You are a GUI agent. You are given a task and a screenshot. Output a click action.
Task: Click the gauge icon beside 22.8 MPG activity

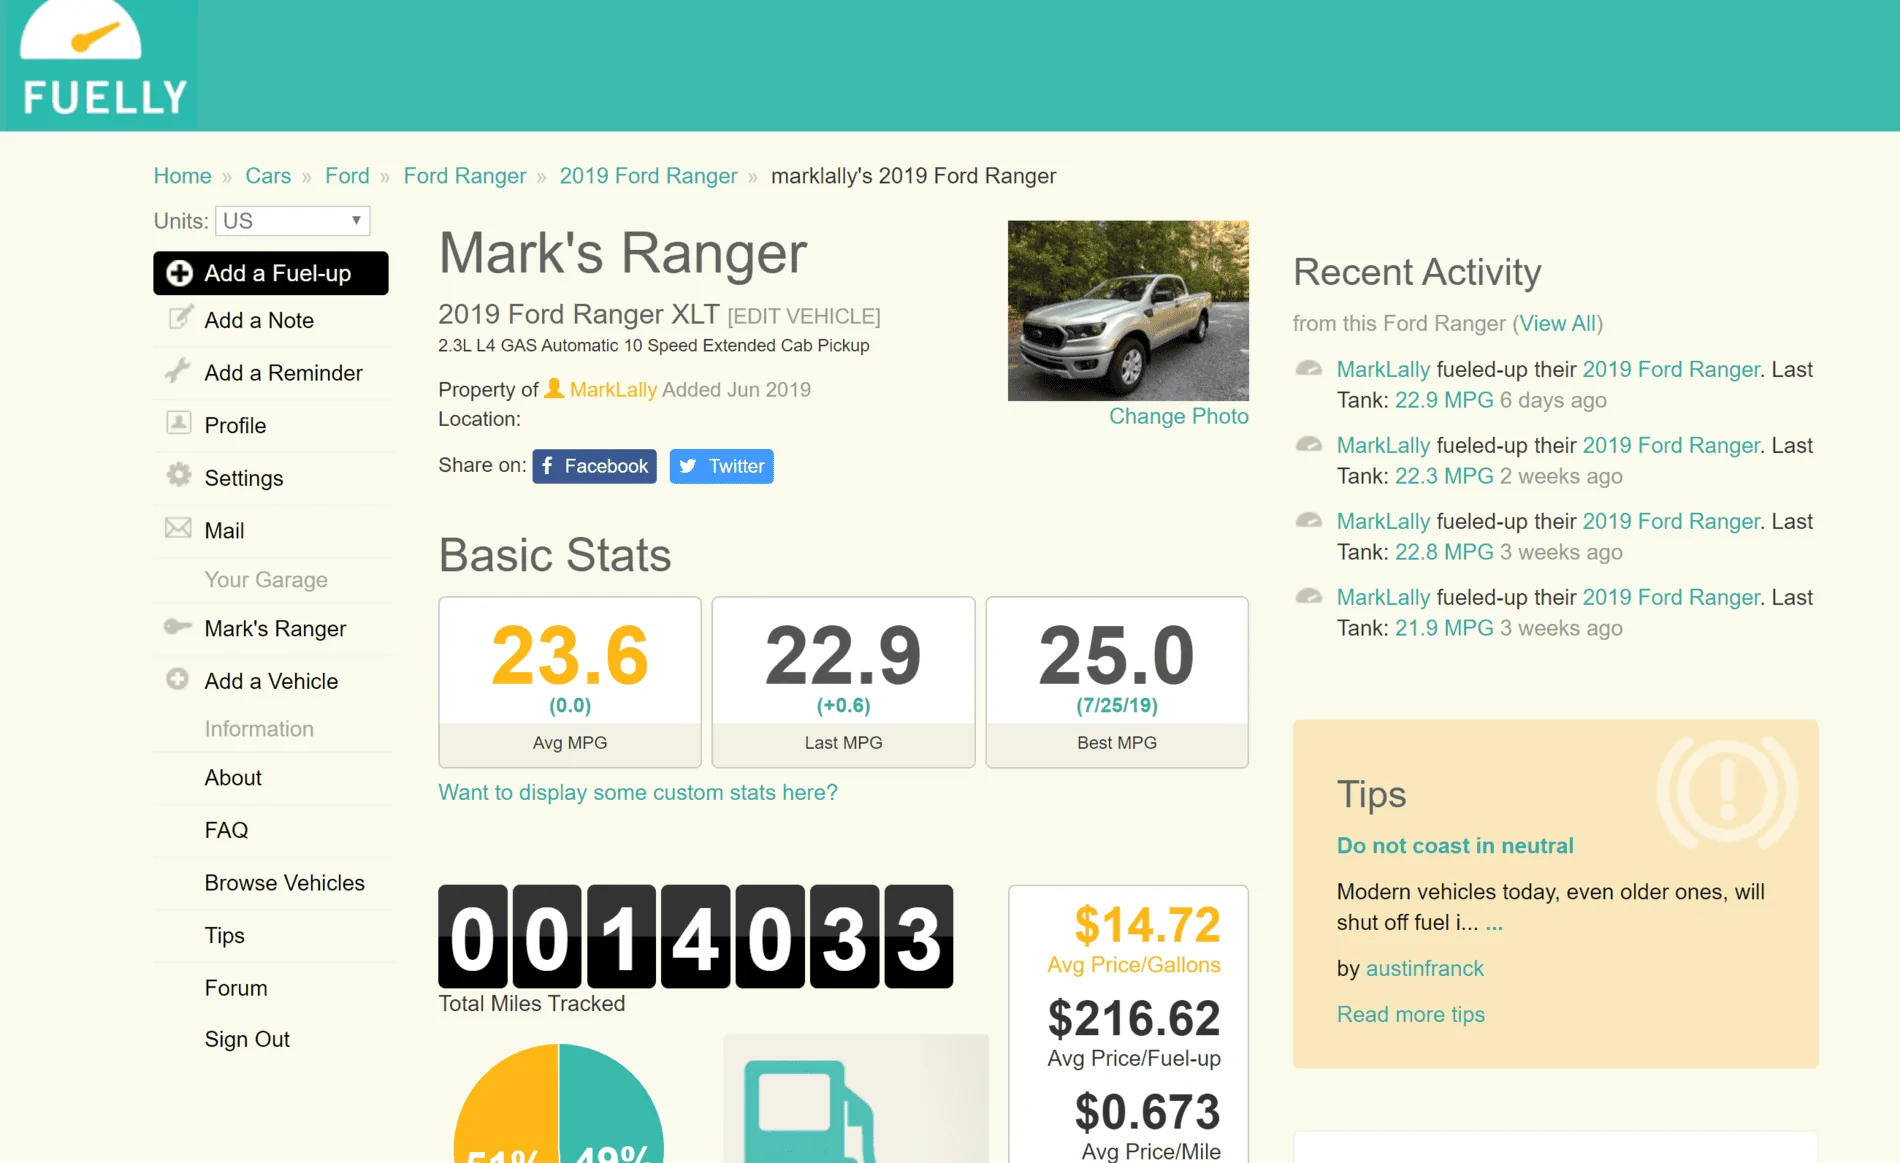[1309, 520]
